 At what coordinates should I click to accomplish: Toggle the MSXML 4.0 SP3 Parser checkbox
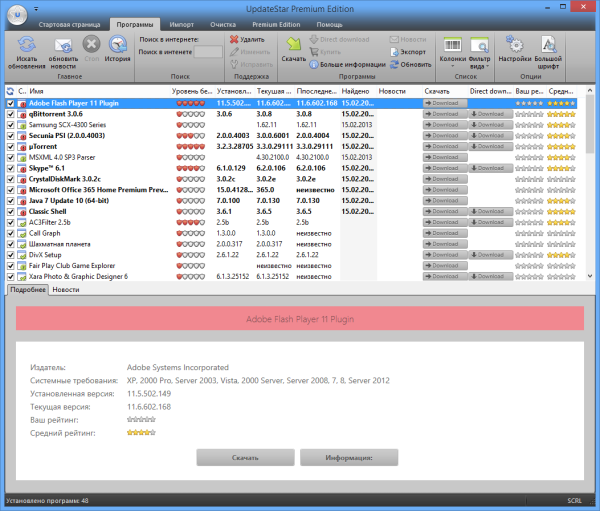pyautogui.click(x=11, y=157)
